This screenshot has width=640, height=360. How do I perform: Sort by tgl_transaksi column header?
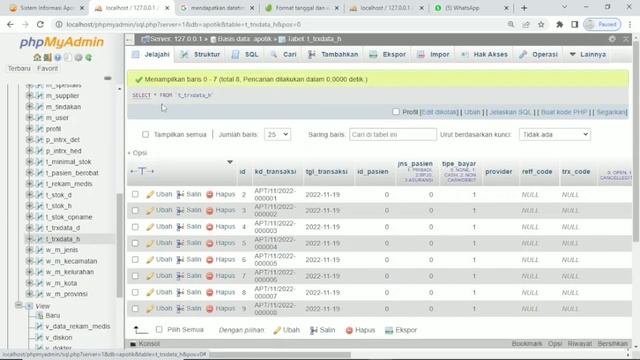327,172
